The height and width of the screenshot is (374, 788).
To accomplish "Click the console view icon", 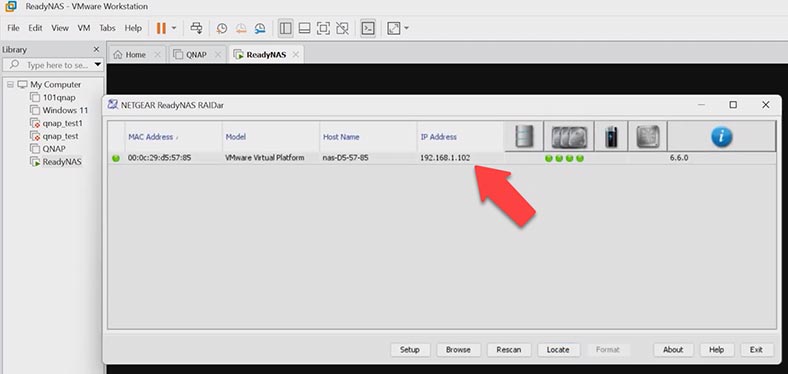I will pyautogui.click(x=368, y=28).
